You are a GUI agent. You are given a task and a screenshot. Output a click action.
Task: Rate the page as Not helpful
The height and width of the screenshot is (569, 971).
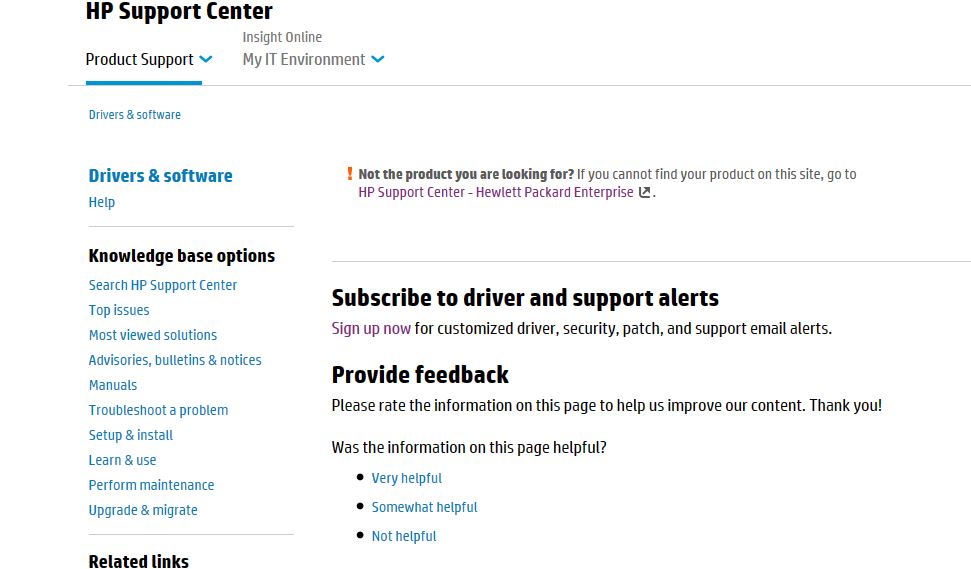coord(404,536)
